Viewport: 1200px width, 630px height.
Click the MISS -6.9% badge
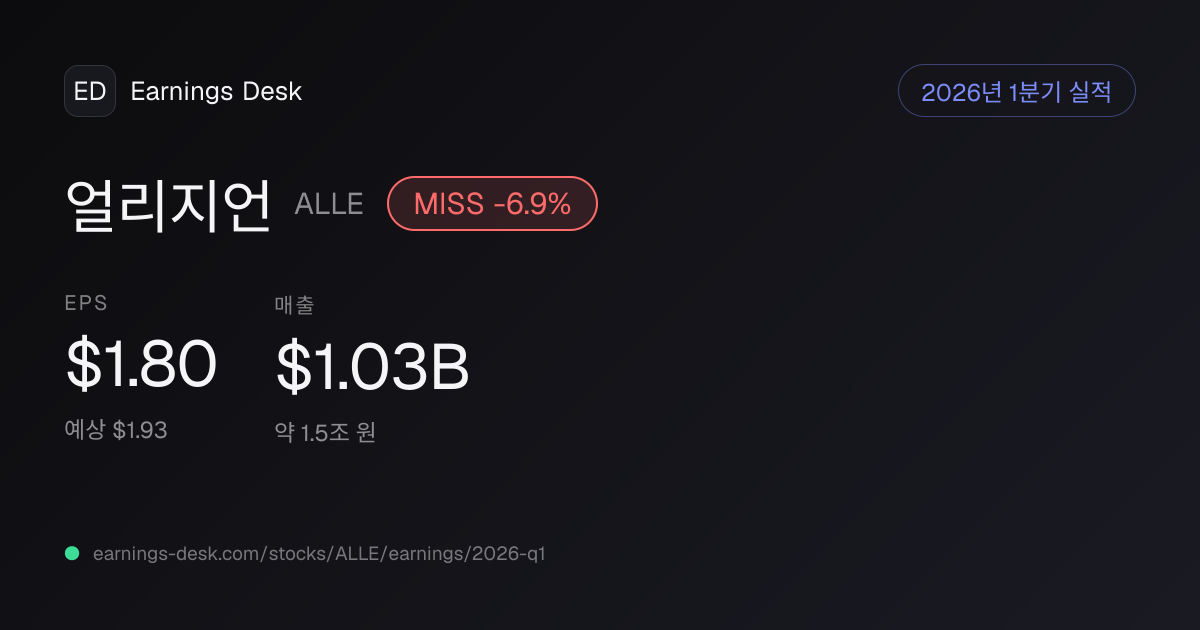(492, 204)
